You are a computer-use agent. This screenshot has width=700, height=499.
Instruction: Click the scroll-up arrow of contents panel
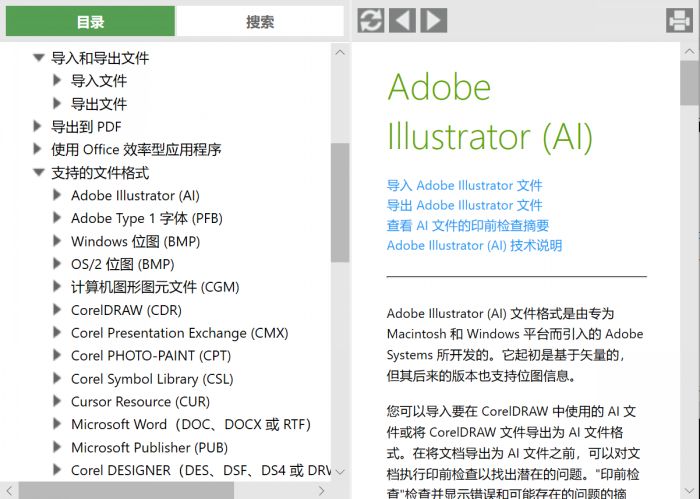click(340, 52)
